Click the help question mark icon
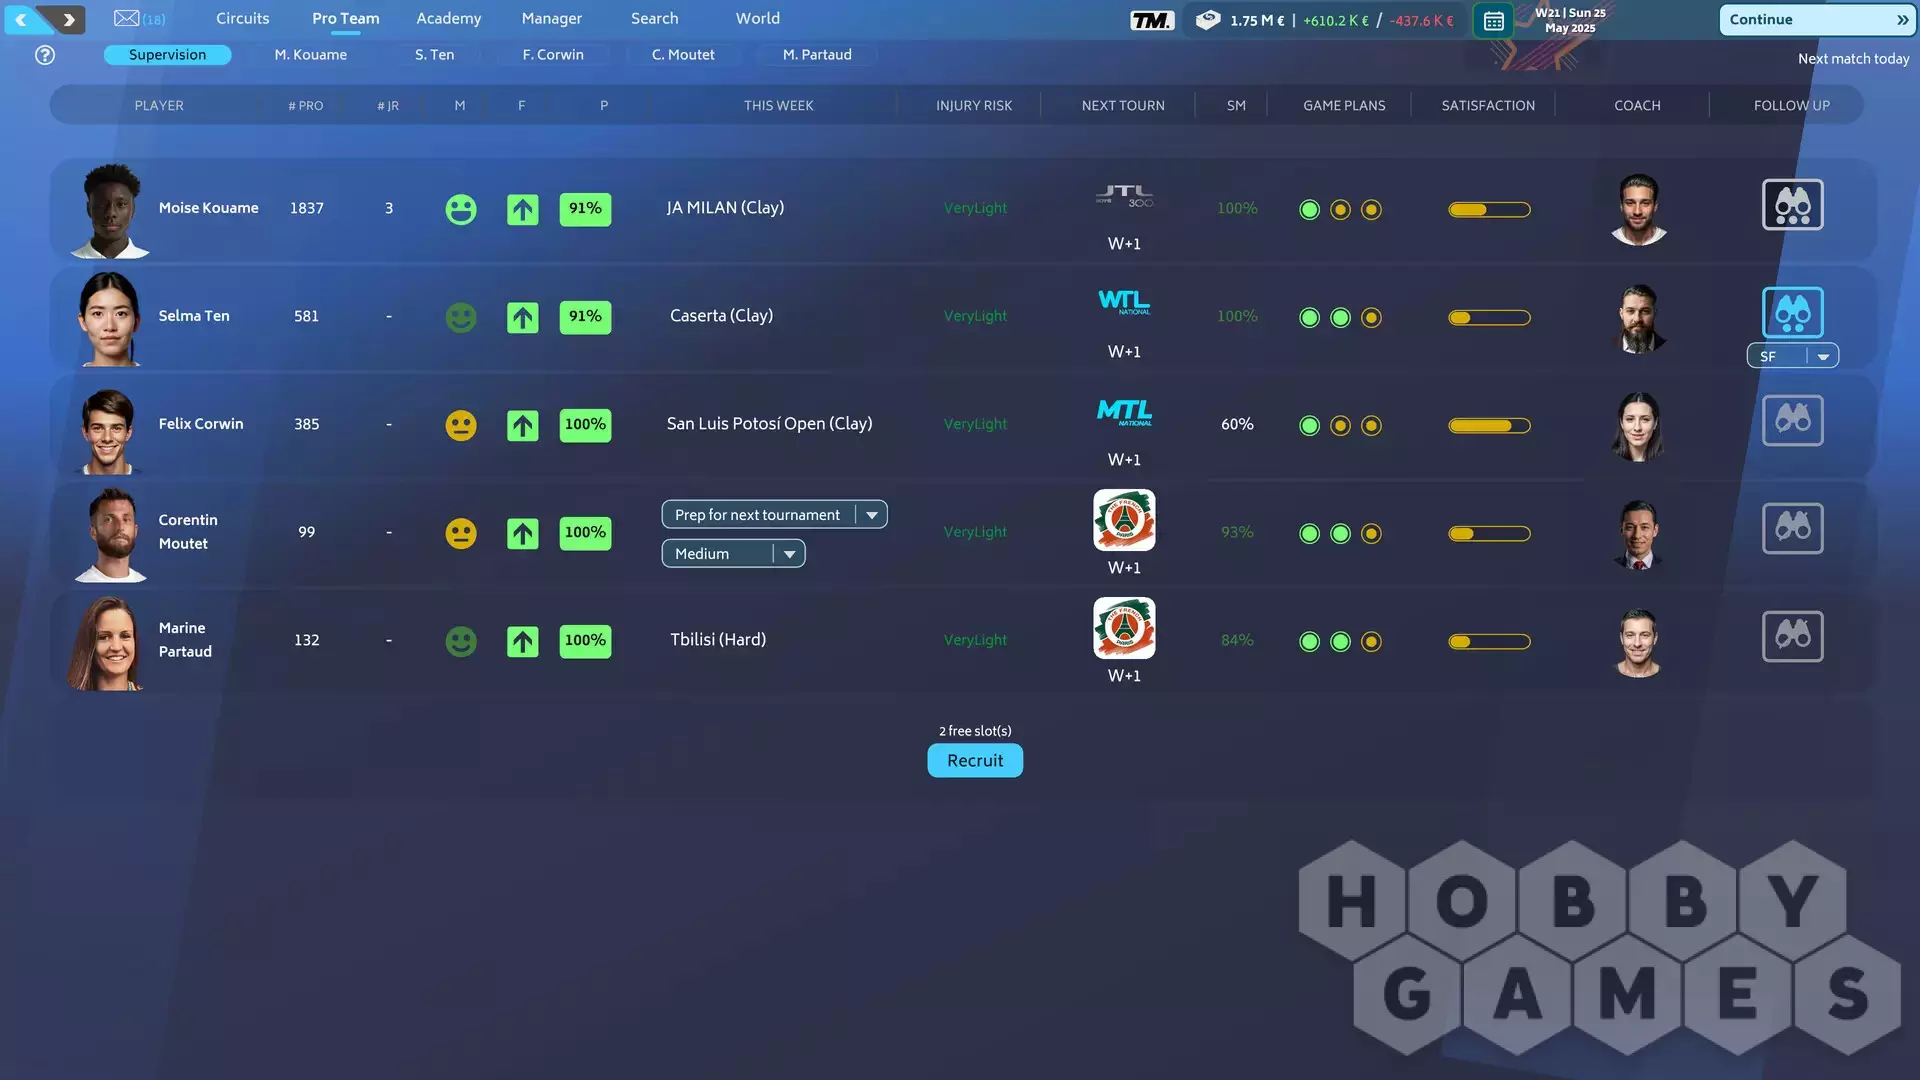 point(45,55)
